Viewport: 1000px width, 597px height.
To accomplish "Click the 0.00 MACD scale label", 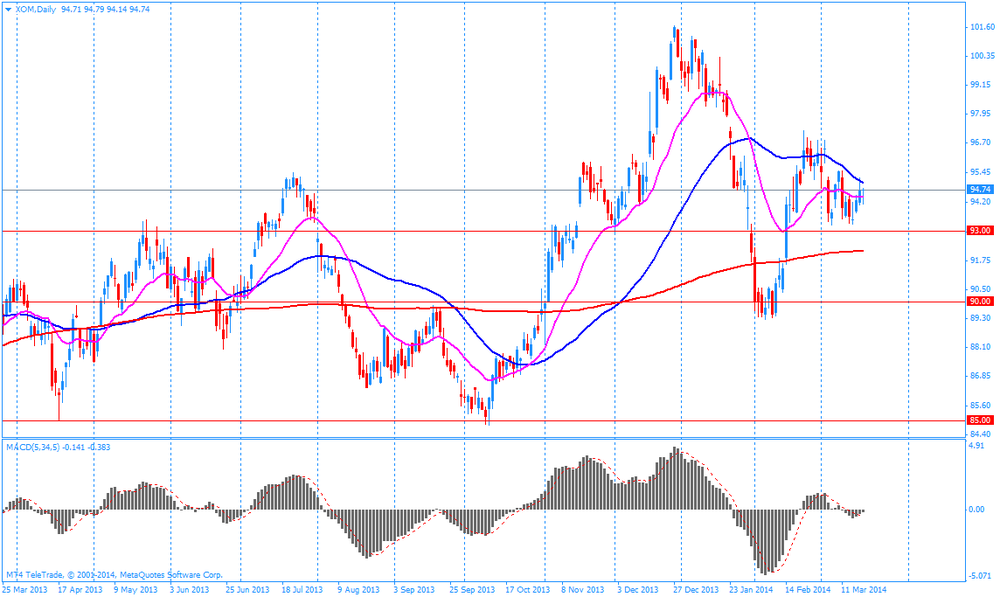I will [976, 509].
